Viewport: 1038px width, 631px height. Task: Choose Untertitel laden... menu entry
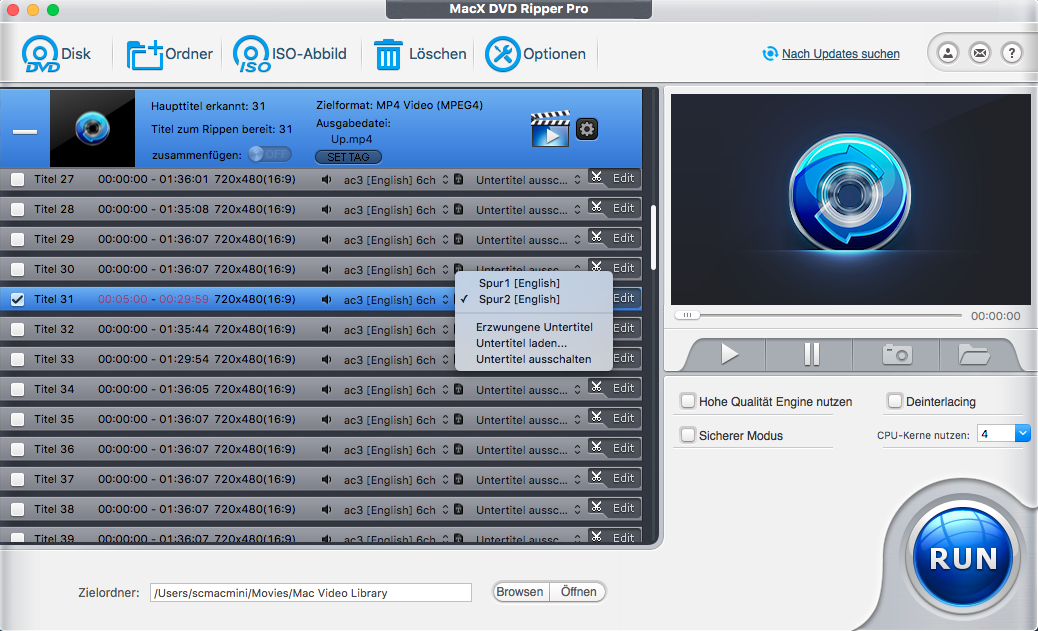(x=534, y=343)
